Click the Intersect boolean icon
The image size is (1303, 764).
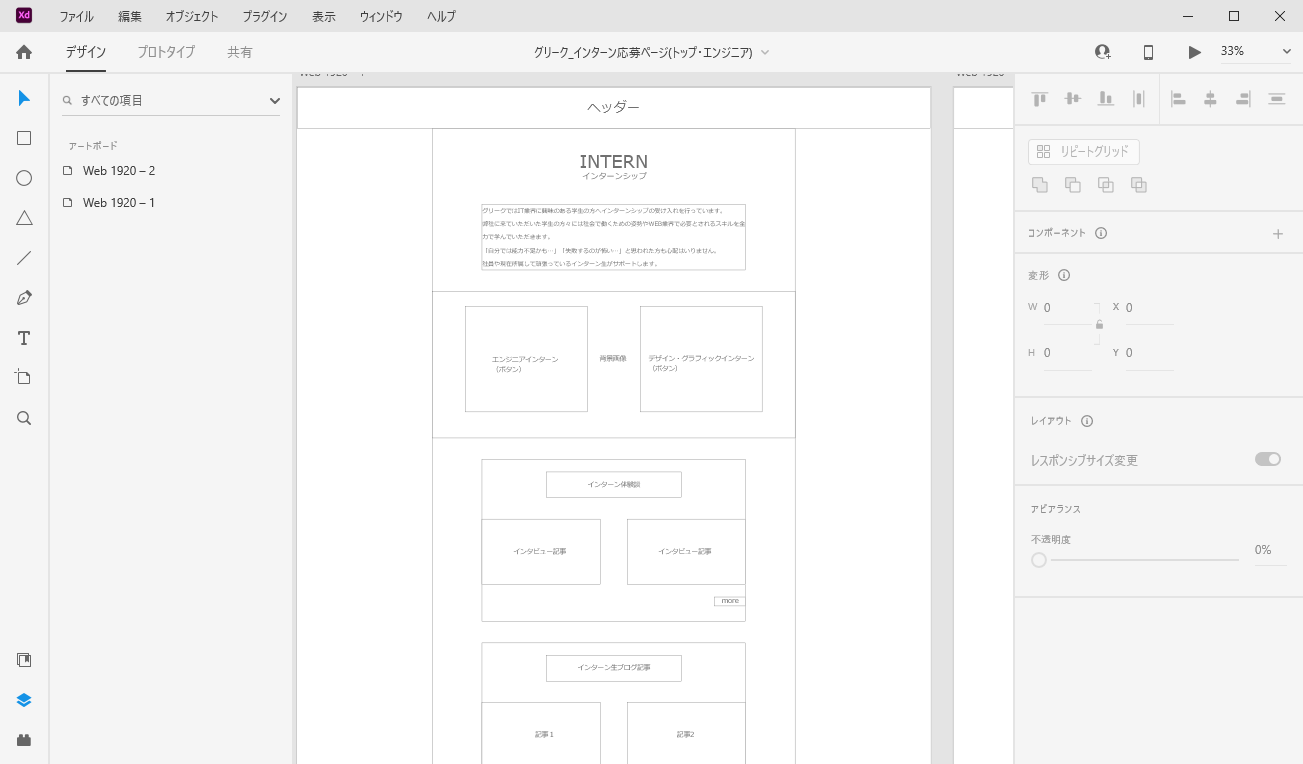point(1106,184)
